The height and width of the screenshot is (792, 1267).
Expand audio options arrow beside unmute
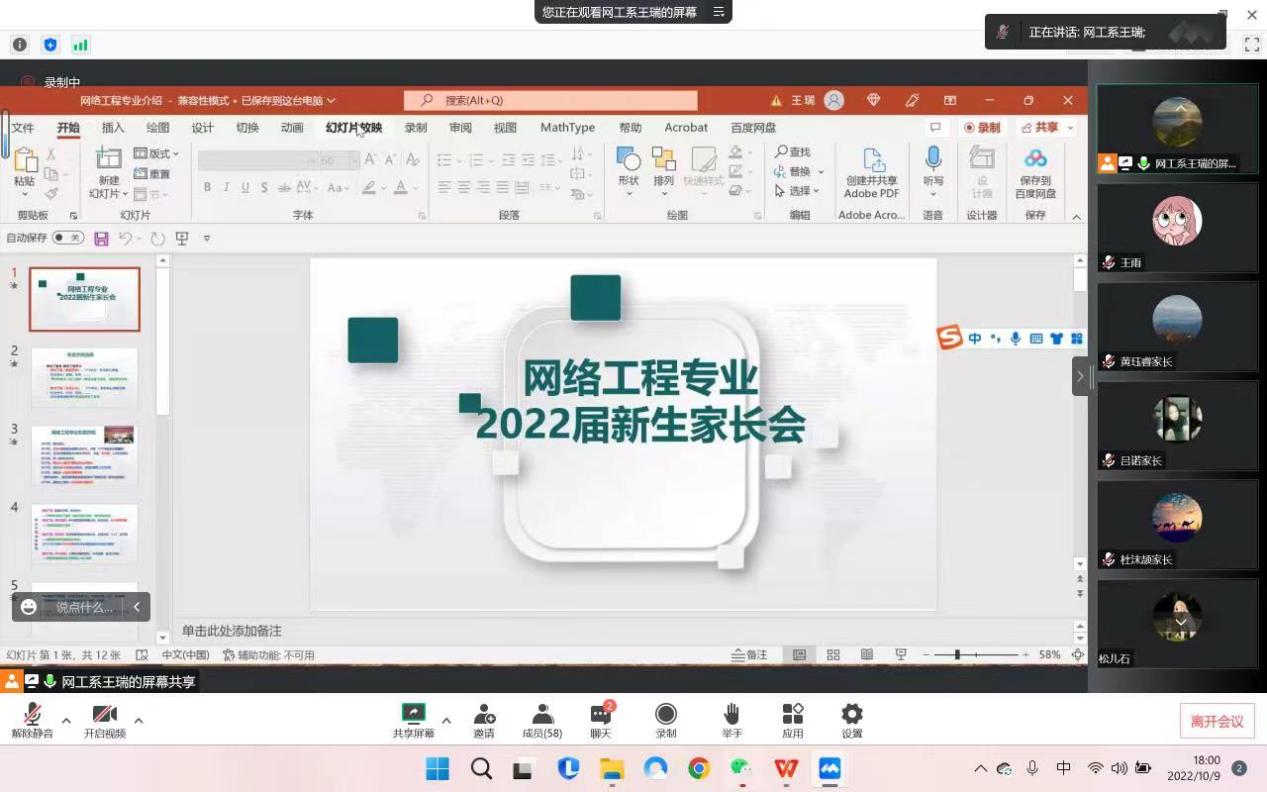[66, 720]
